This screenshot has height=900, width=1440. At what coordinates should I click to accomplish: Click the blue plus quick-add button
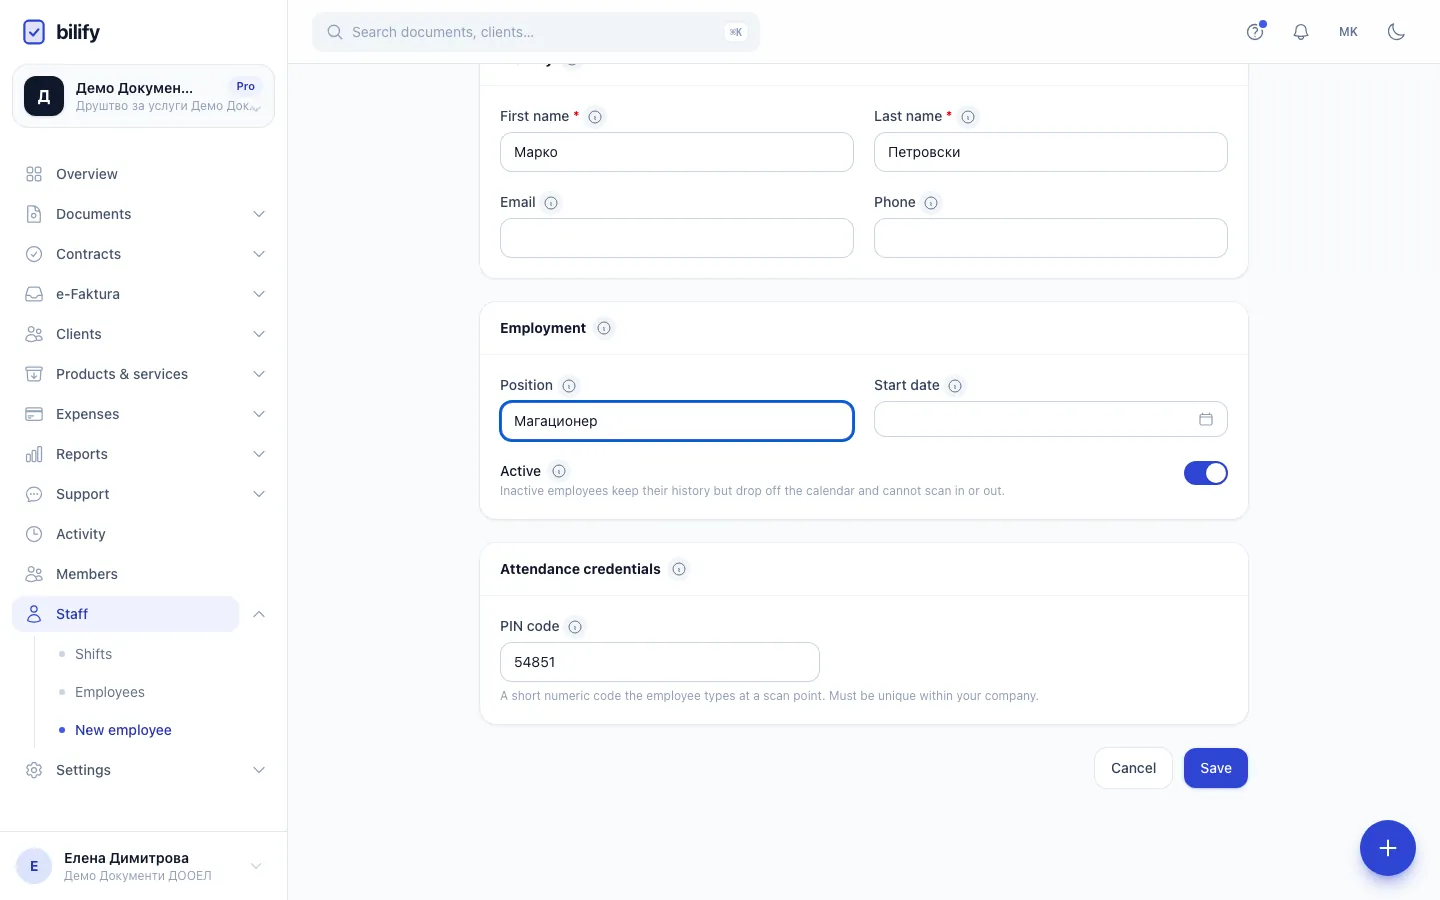pyautogui.click(x=1388, y=848)
